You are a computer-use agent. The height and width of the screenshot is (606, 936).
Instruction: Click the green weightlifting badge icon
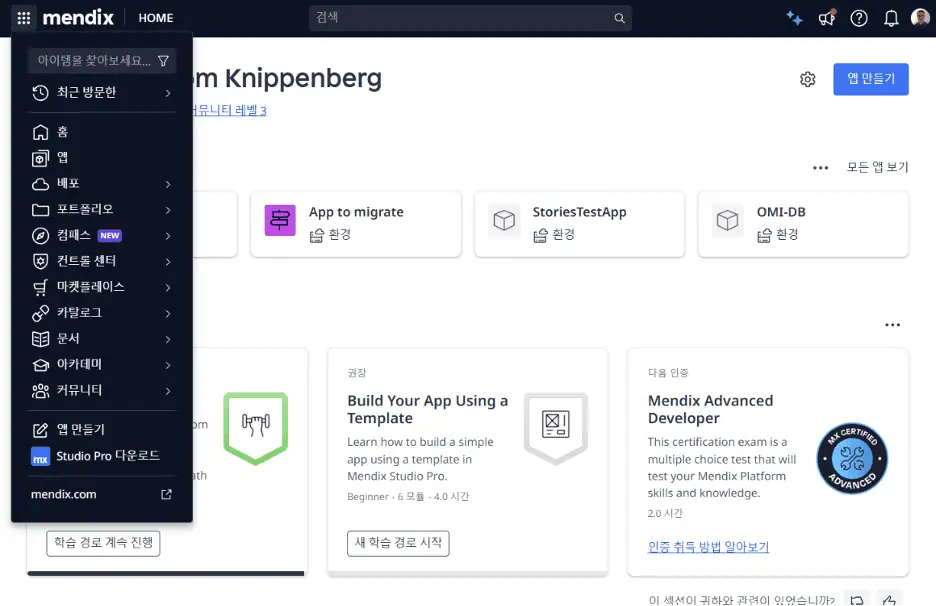tap(255, 427)
